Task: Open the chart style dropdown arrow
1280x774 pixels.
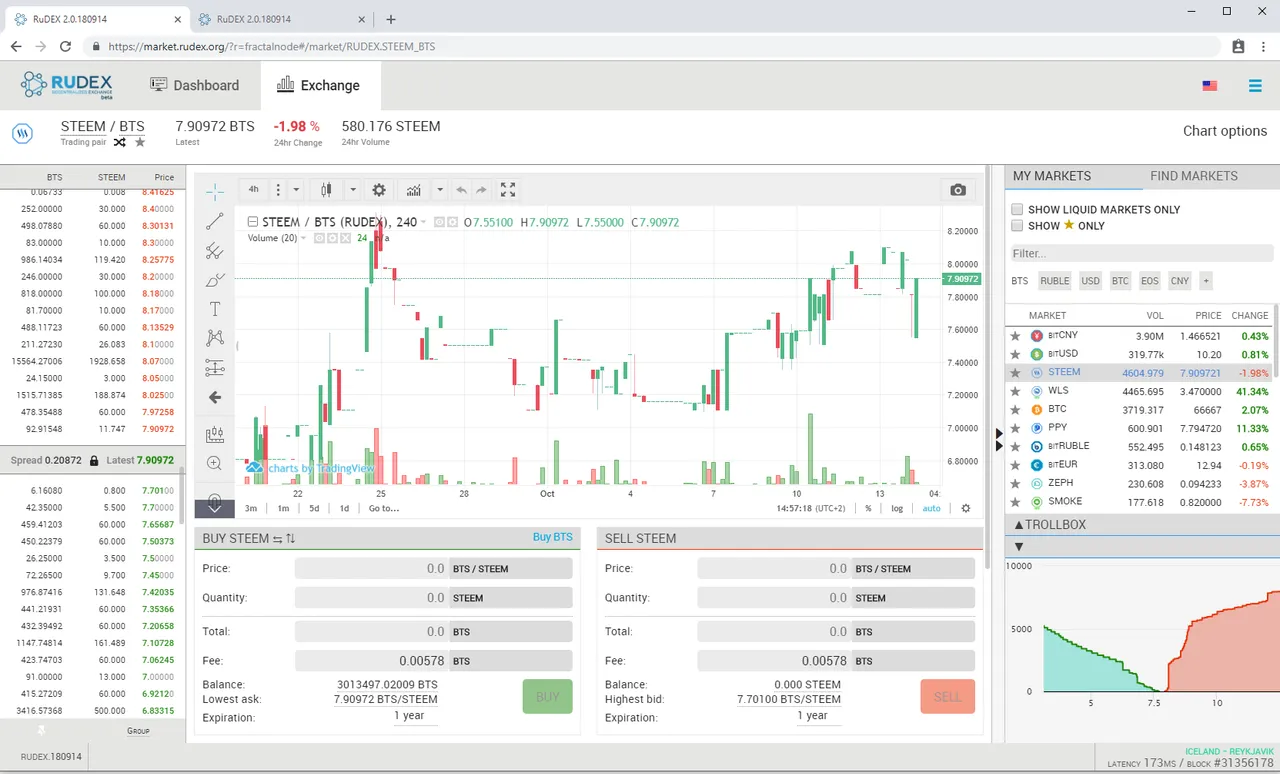Action: pyautogui.click(x=353, y=190)
